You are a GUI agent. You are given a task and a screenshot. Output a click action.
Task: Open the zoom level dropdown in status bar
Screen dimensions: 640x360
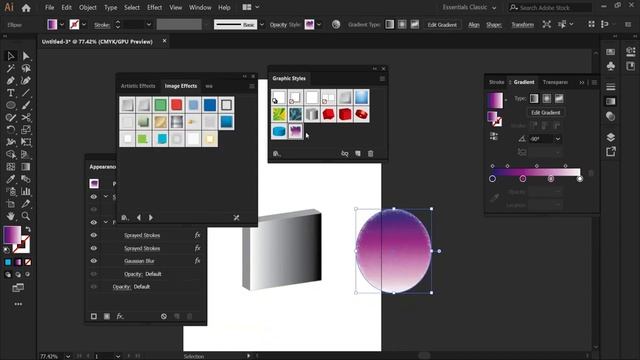click(68, 356)
